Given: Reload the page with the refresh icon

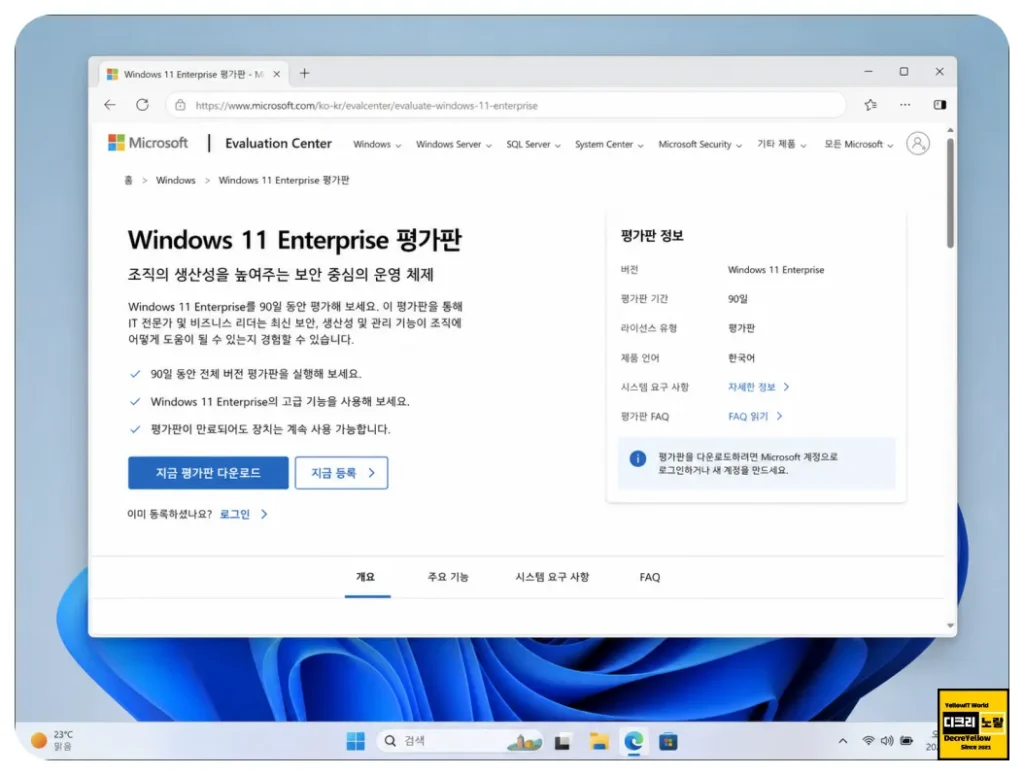Looking at the screenshot, I should click(x=142, y=105).
